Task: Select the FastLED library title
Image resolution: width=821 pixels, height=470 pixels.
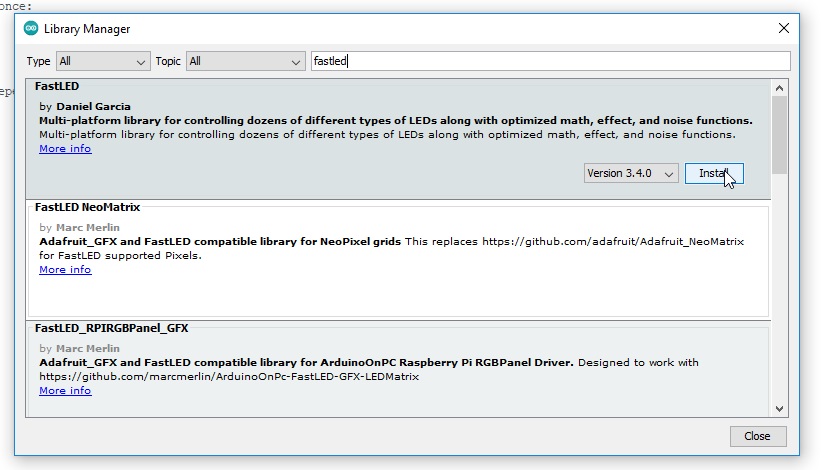Action: [57, 86]
